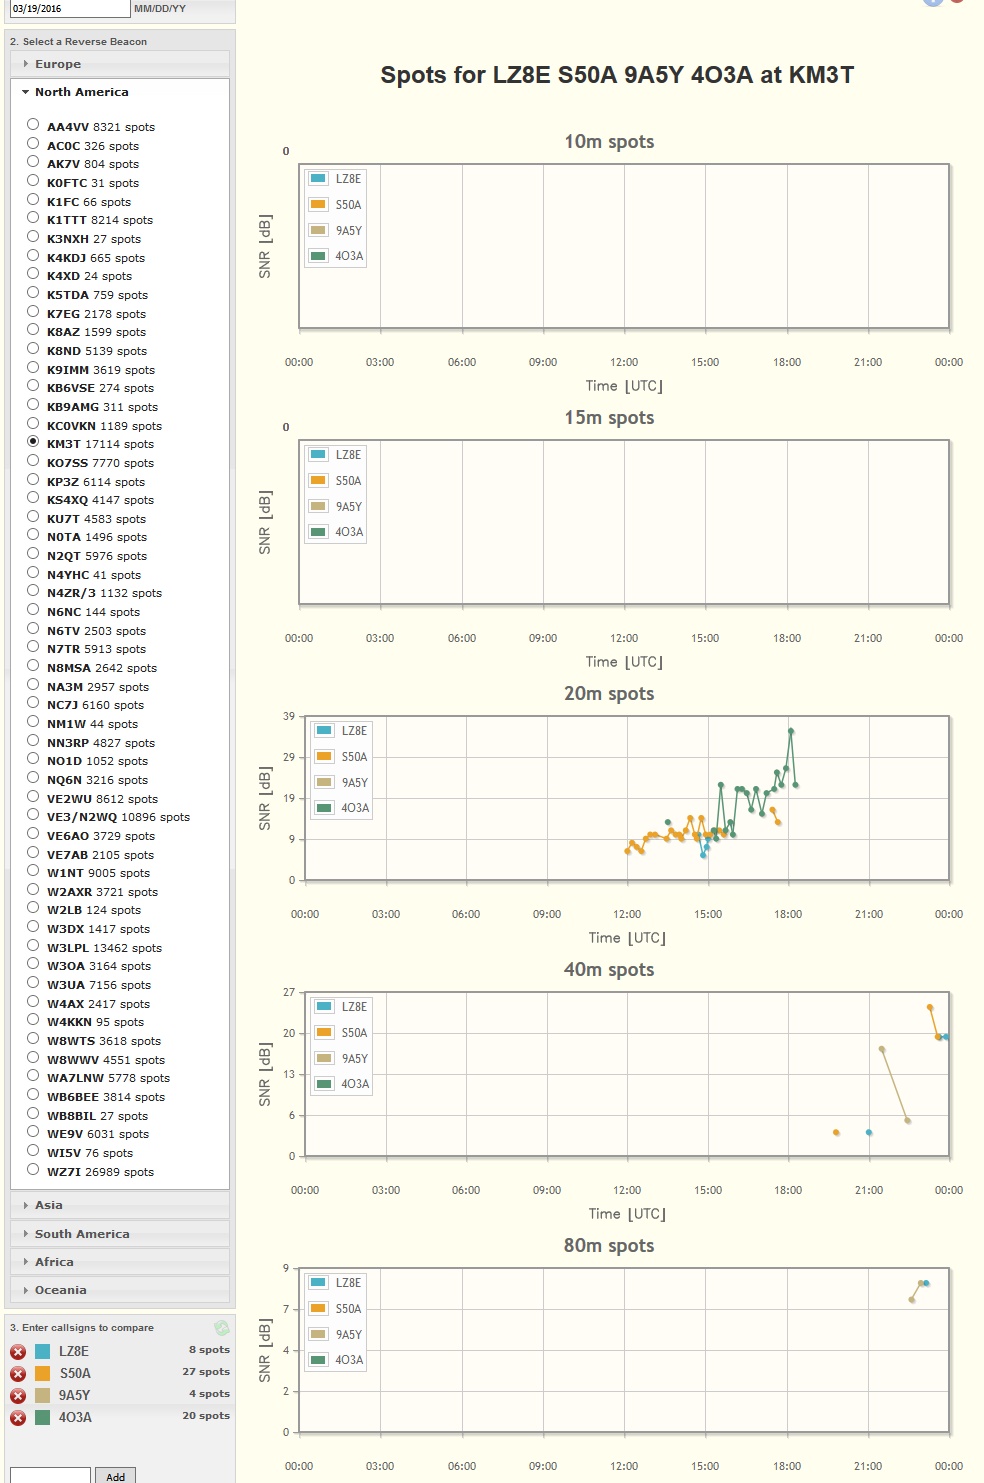Image resolution: width=984 pixels, height=1483 pixels.
Task: Click the green refresh icon beside callsigns header
Action: [222, 1328]
